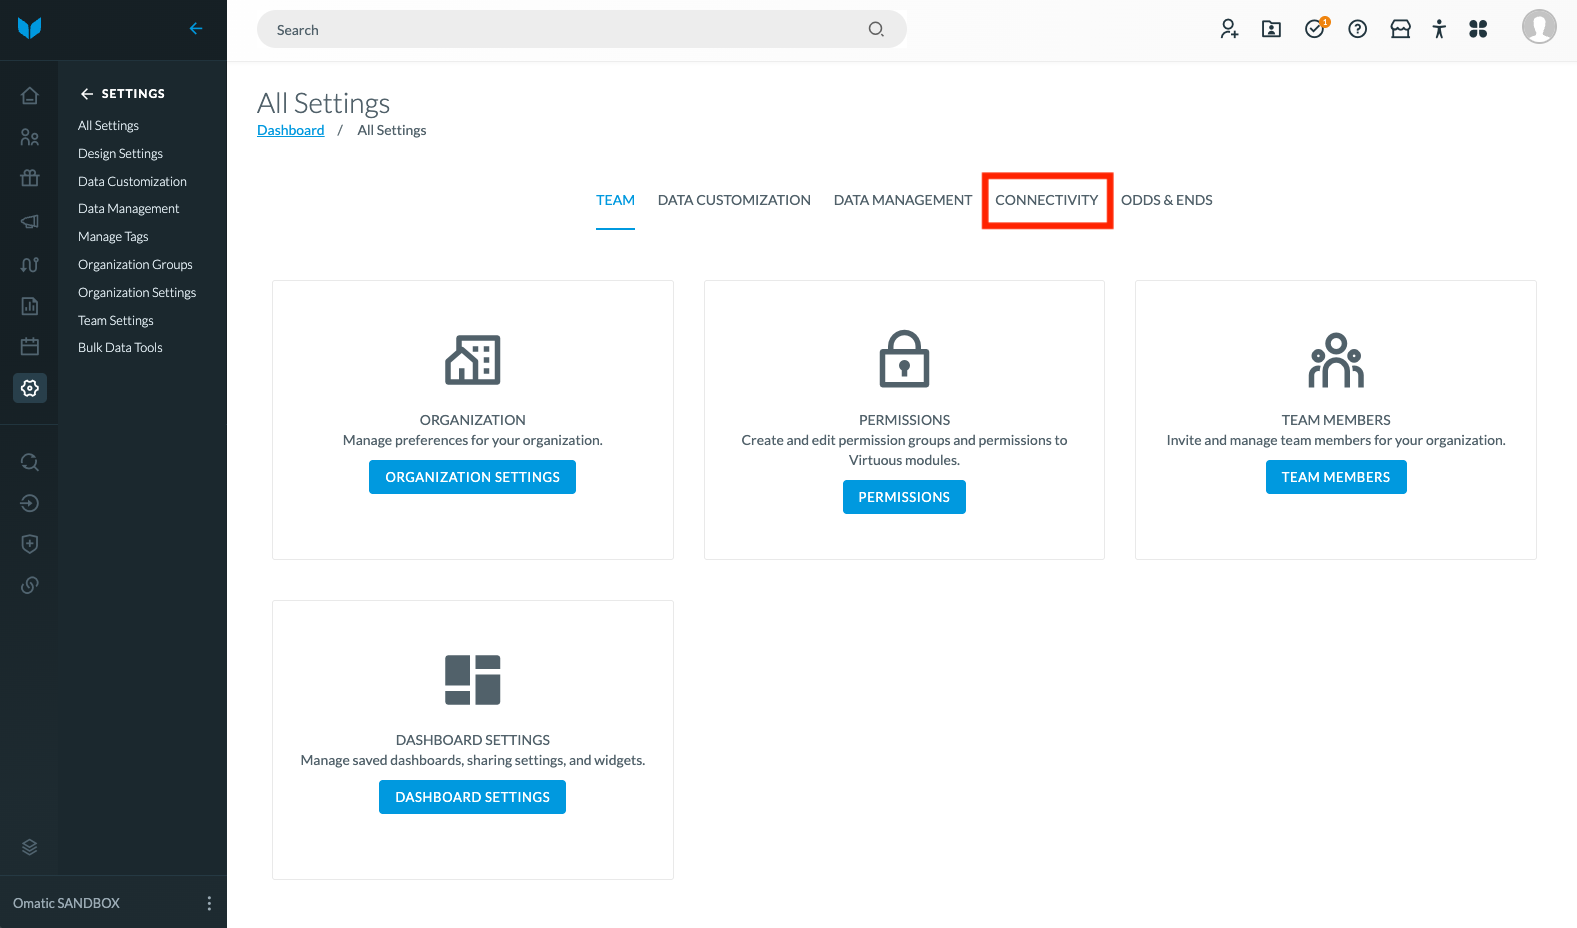This screenshot has height=928, width=1577.
Task: Click Dashboard Settings button
Action: point(472,797)
